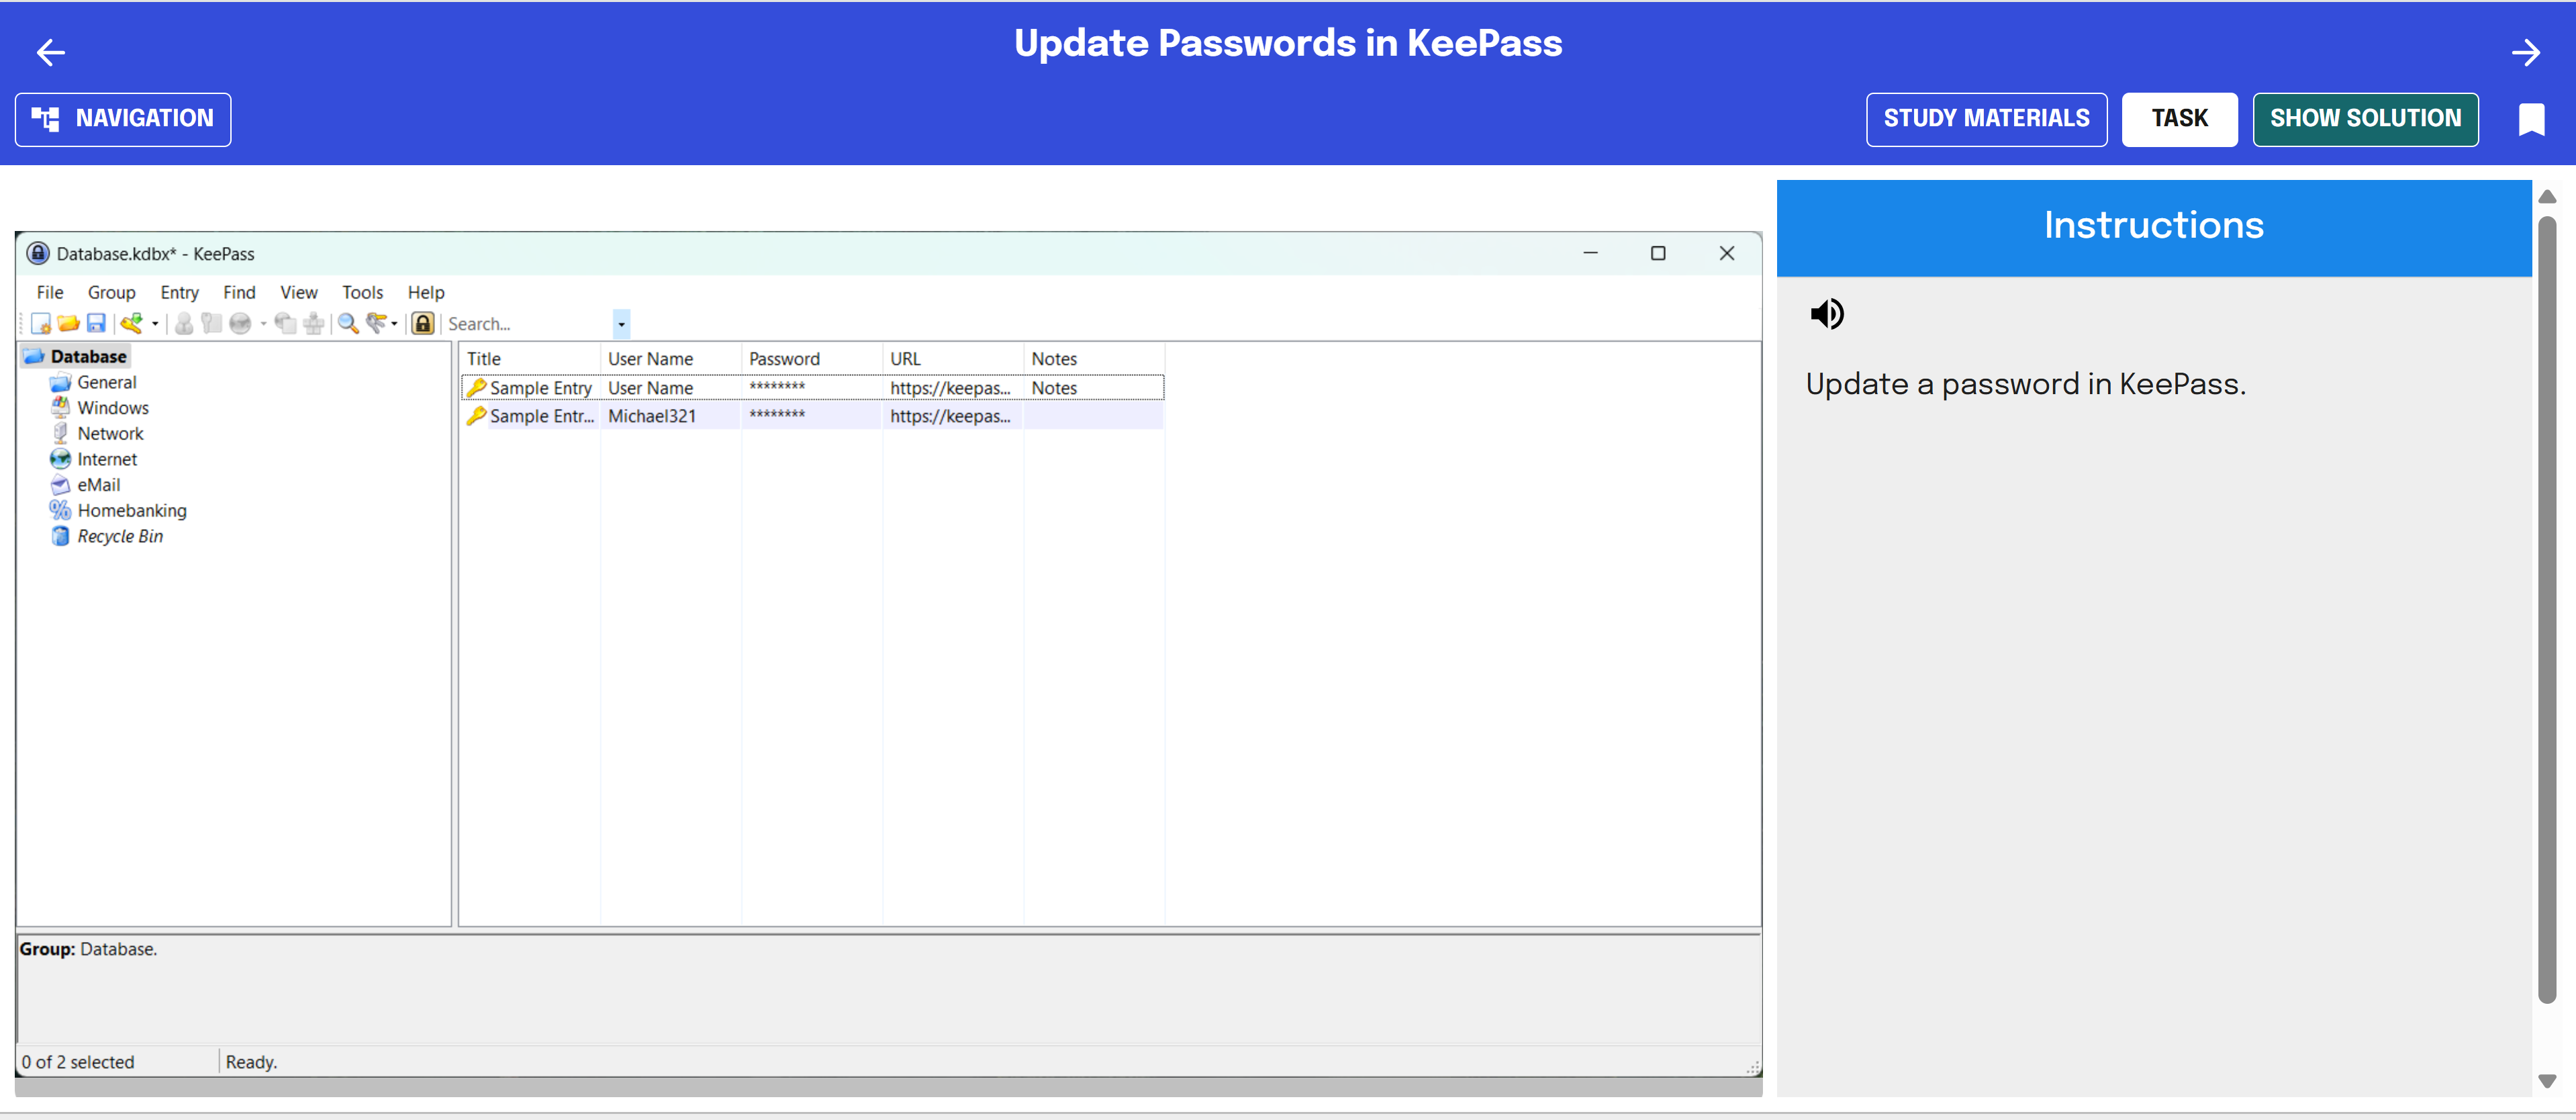Screen dimensions: 2576x1120
Task: Open the Add Entry dropdown arrow
Action: (155, 323)
